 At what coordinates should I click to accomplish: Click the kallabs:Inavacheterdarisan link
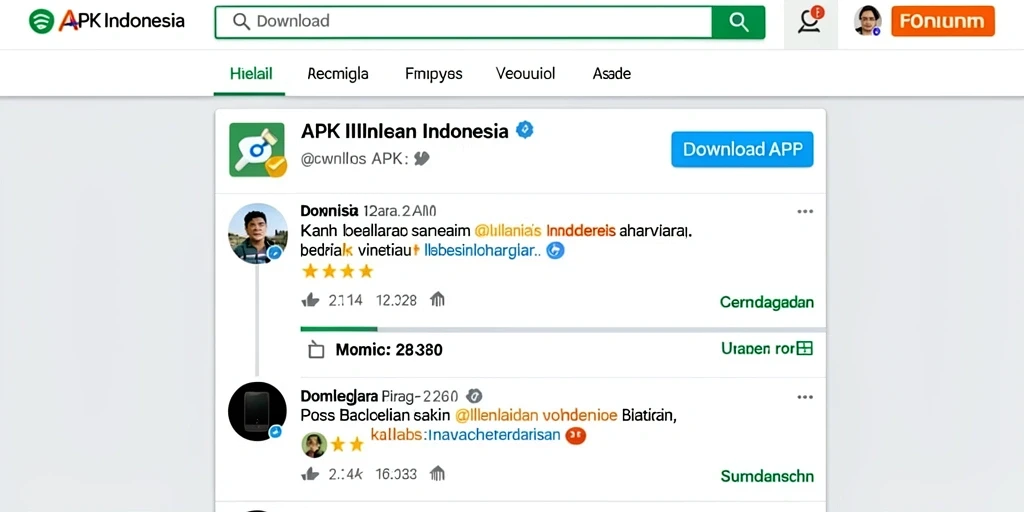[x=466, y=434]
